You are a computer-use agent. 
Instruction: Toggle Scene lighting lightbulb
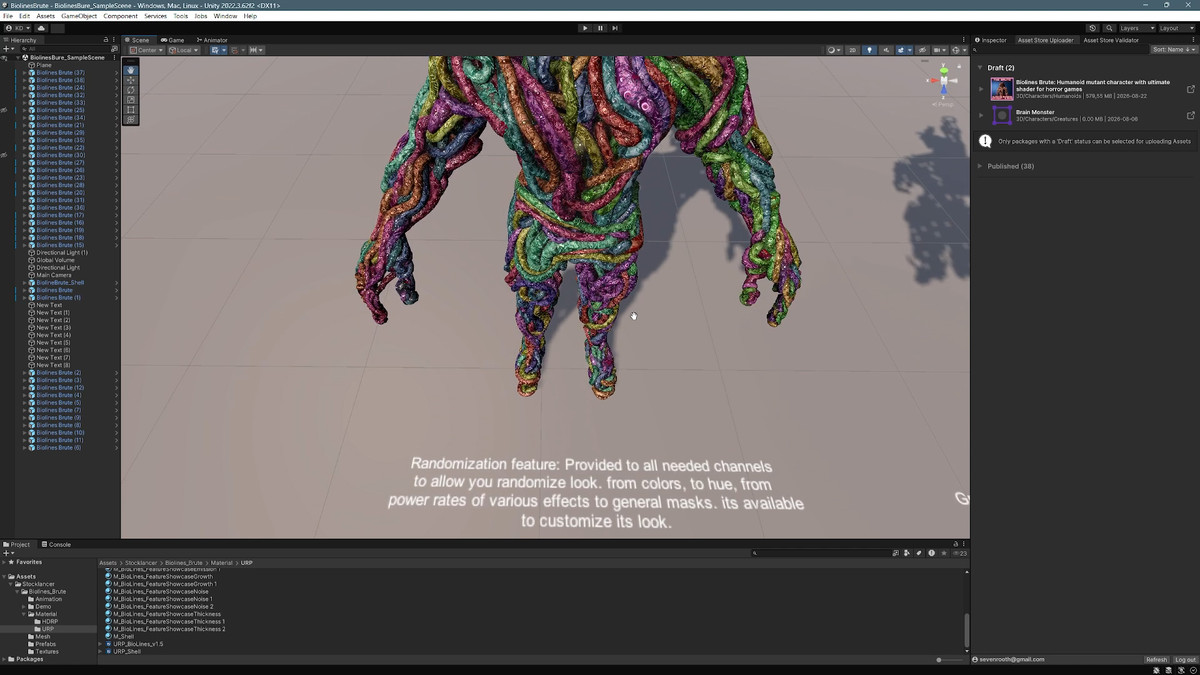[x=869, y=50]
